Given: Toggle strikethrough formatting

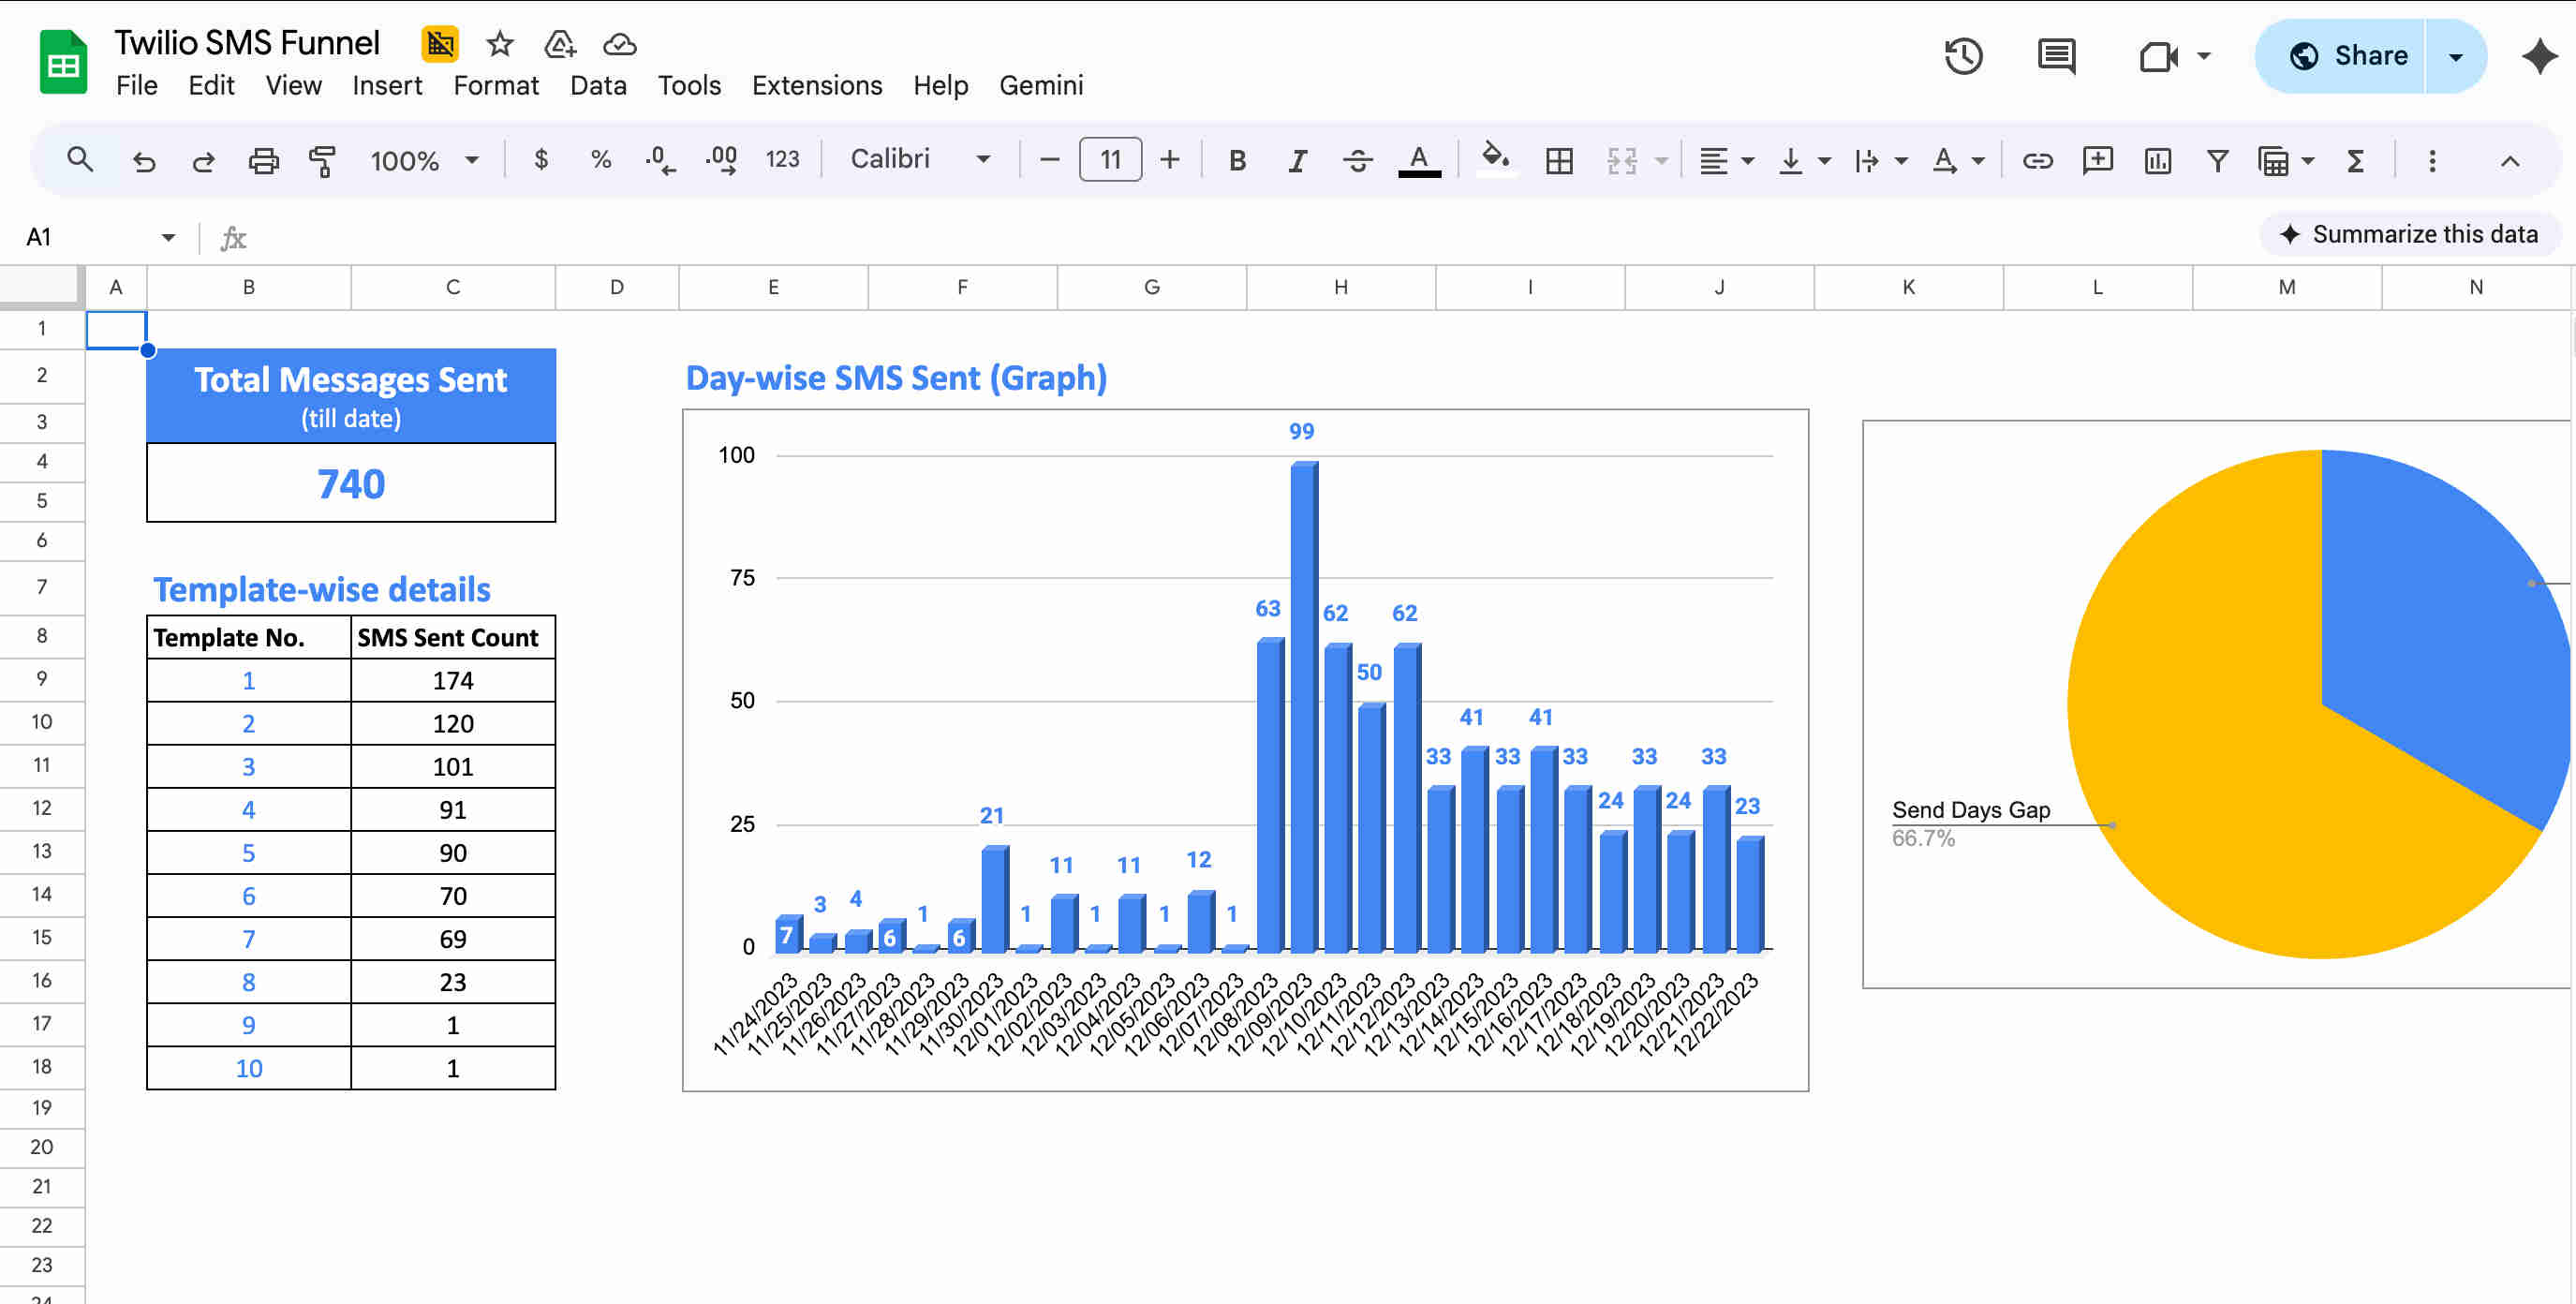Looking at the screenshot, I should tap(1357, 160).
